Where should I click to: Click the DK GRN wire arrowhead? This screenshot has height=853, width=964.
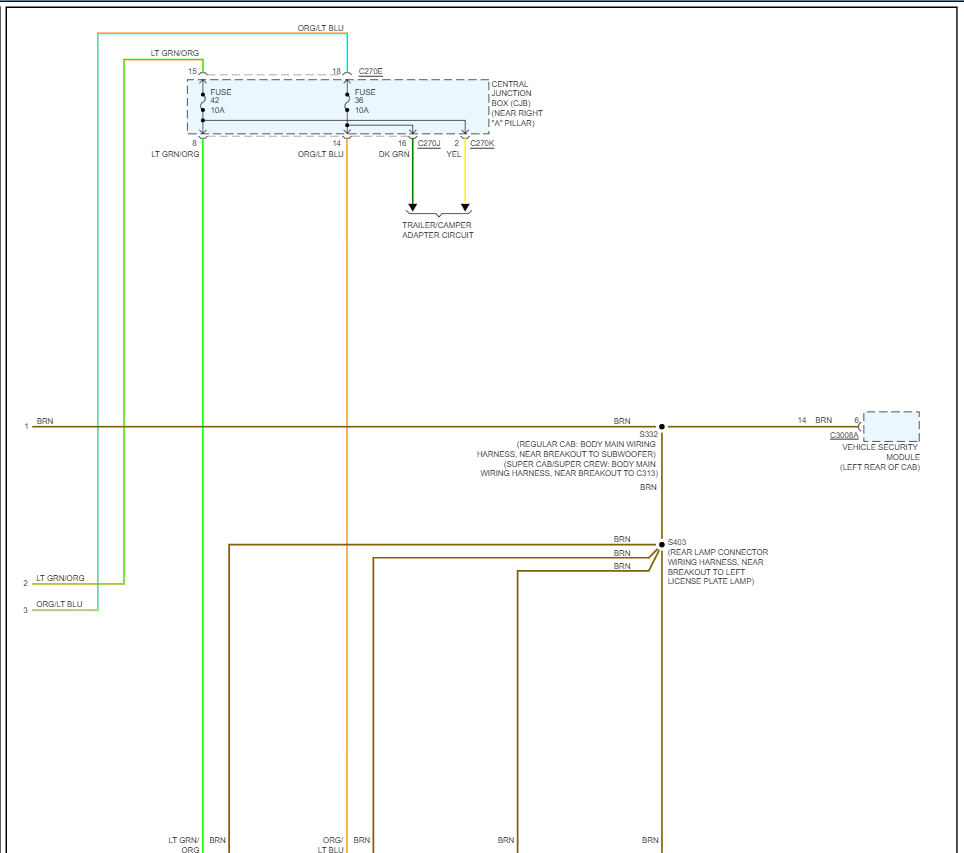(x=413, y=208)
